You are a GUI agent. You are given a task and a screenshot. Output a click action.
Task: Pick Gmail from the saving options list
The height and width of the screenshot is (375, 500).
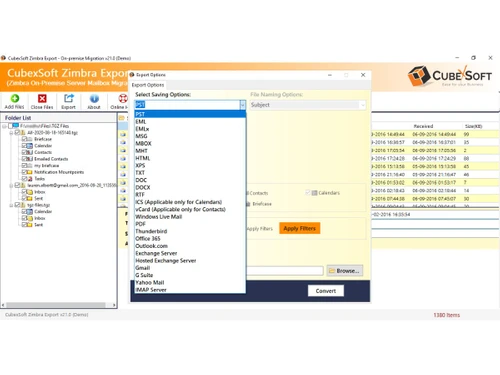[190, 268]
